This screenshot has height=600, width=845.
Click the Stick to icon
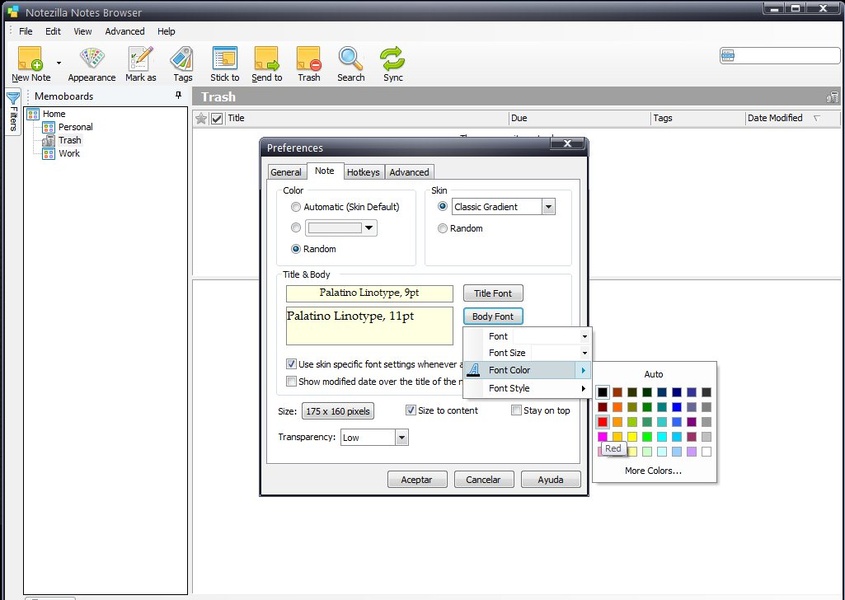[x=225, y=58]
